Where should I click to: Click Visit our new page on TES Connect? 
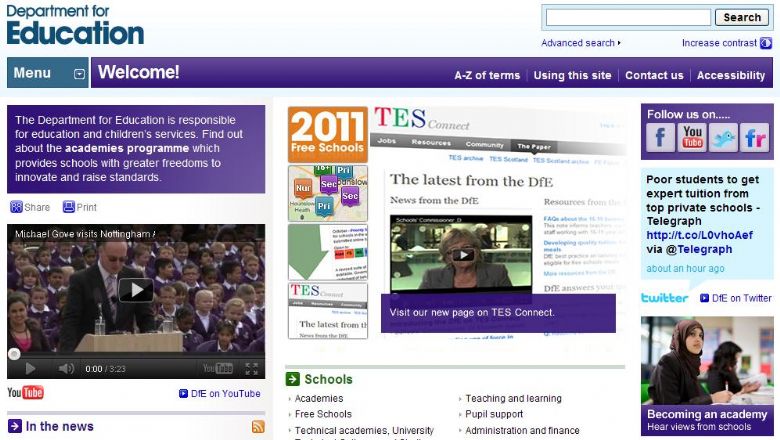pyautogui.click(x=472, y=313)
